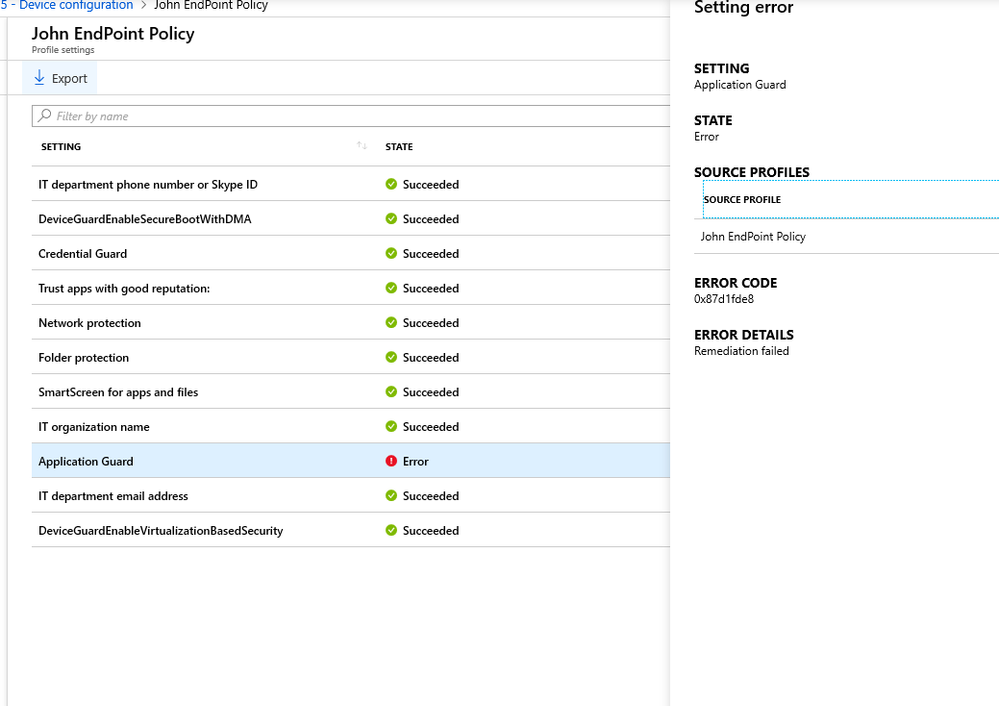The image size is (999, 706).
Task: Select John EndPoint Policy source profile row
Action: pyautogui.click(x=753, y=237)
